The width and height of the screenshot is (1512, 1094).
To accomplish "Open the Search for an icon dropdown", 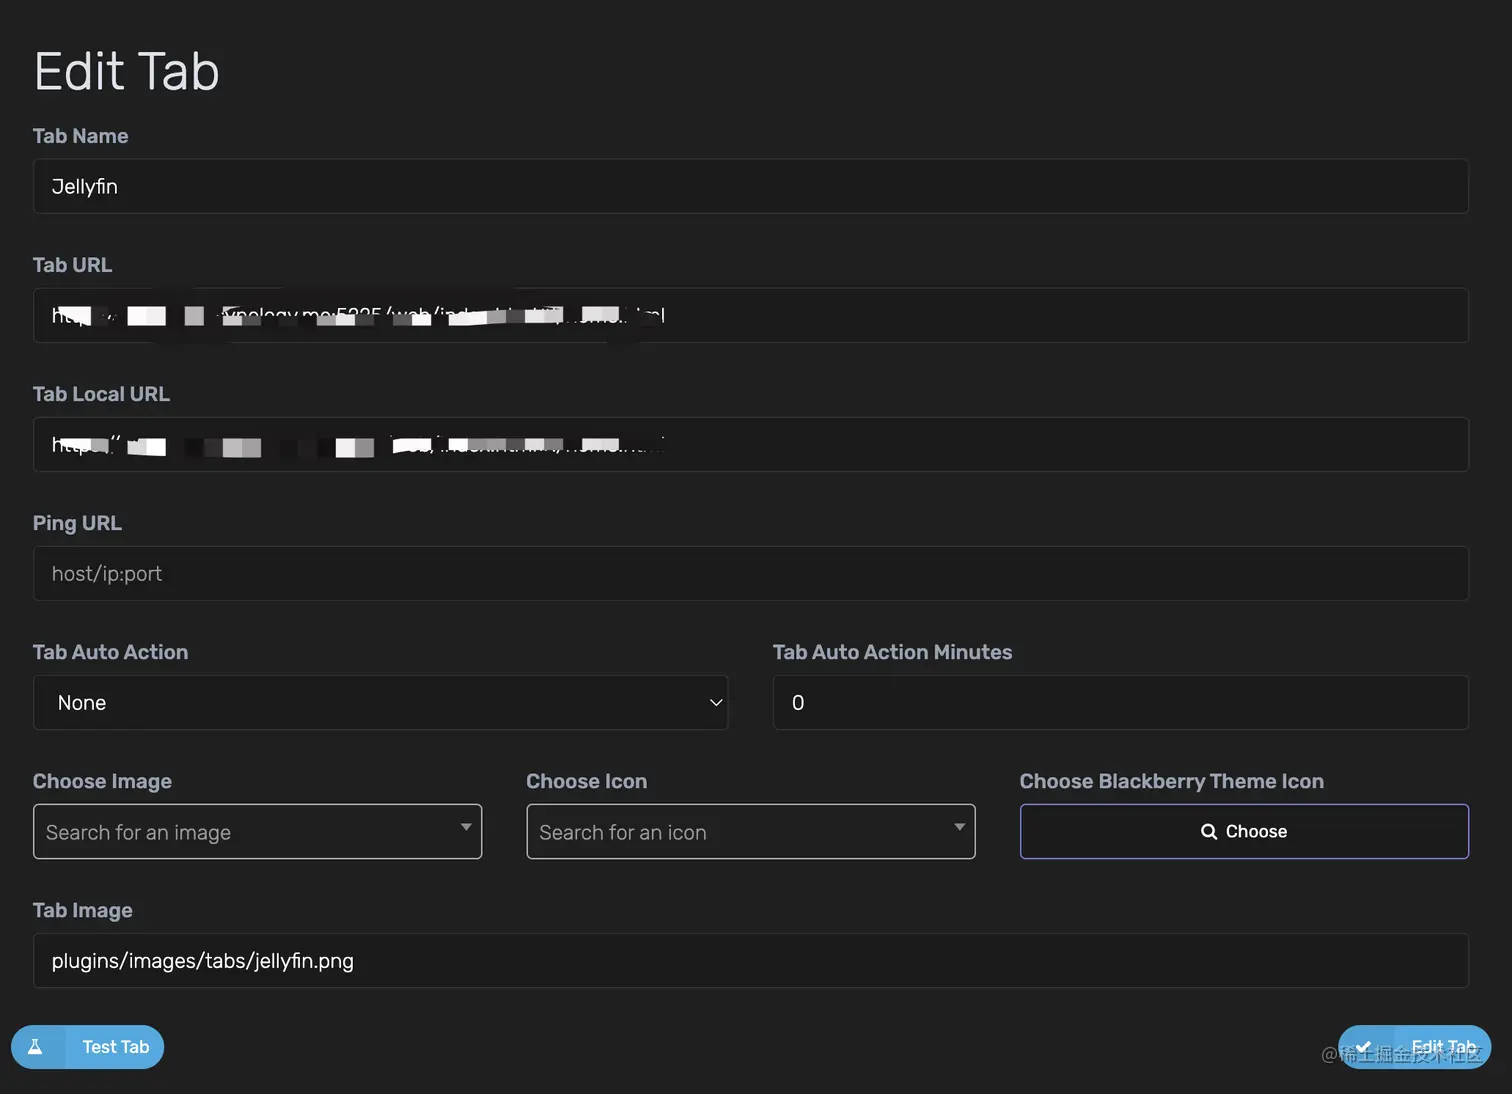I will pyautogui.click(x=750, y=831).
